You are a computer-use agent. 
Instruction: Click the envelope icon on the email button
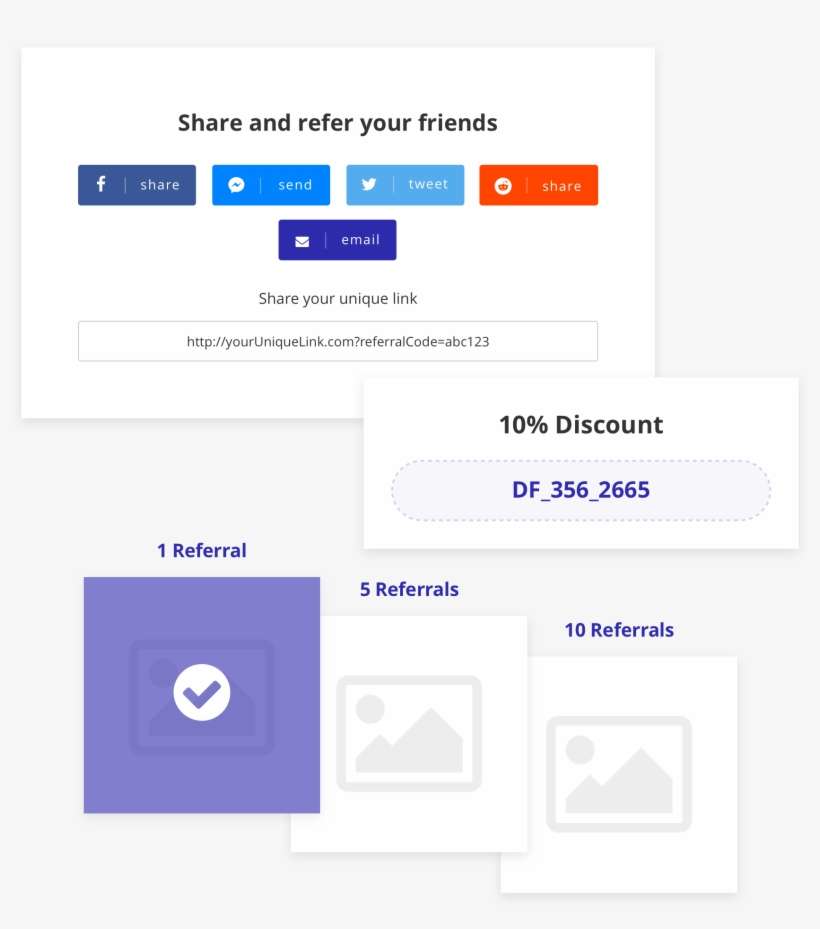pyautogui.click(x=302, y=240)
